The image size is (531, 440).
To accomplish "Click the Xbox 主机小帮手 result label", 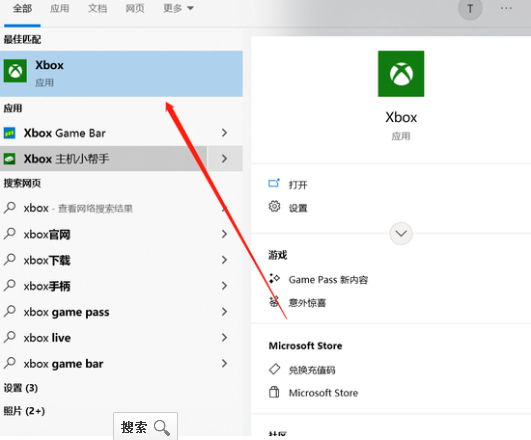I will [x=66, y=159].
